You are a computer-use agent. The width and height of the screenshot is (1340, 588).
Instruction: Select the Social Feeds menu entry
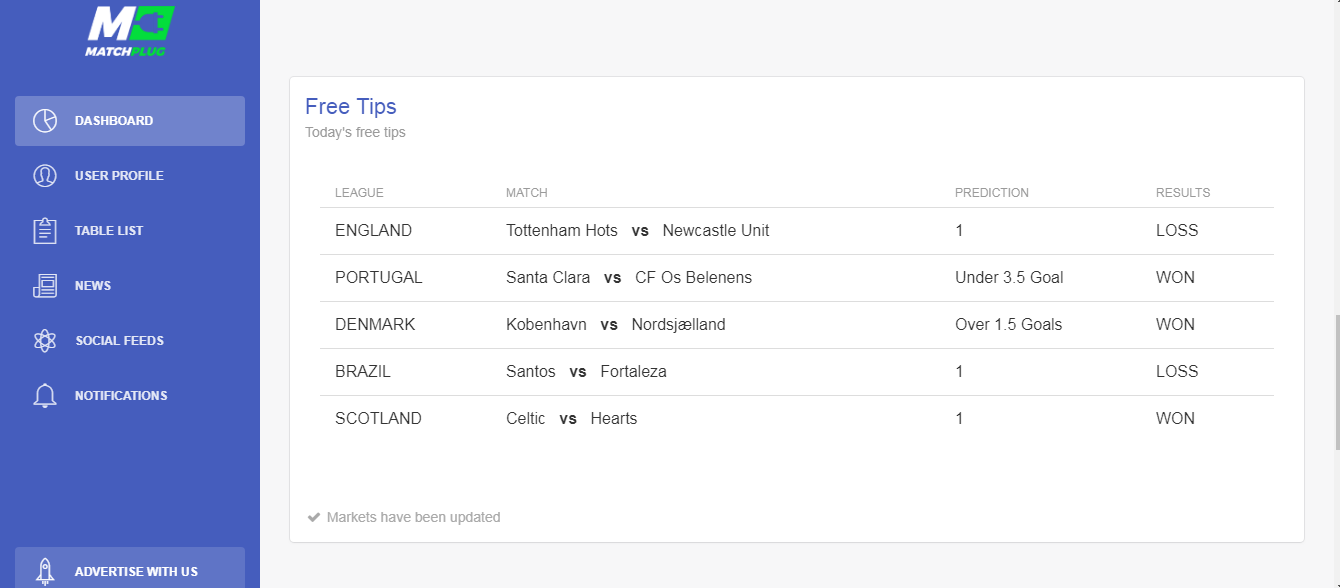(119, 341)
